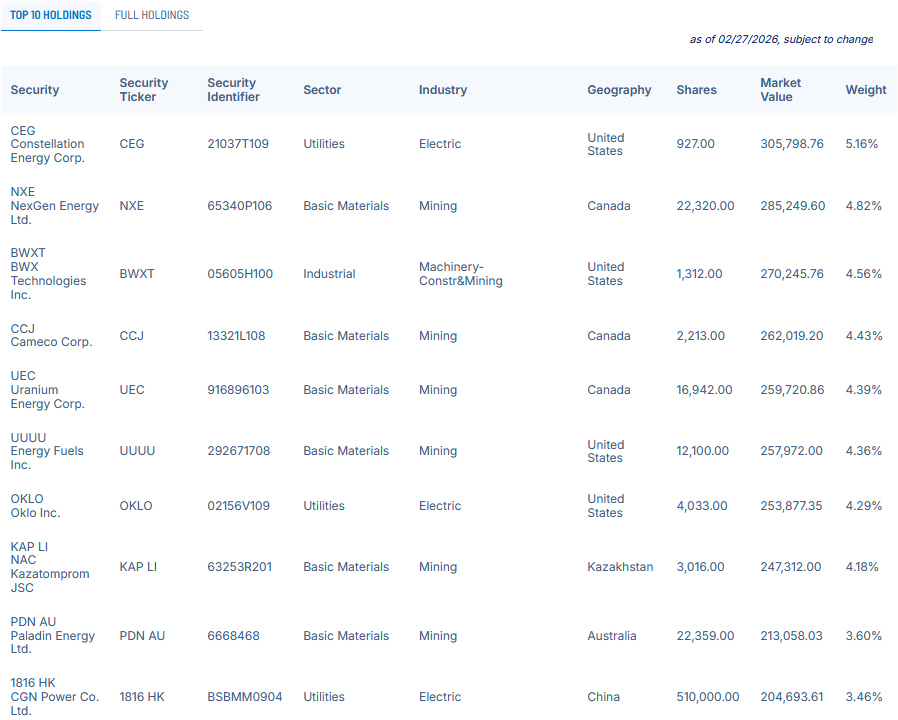Viewport: 898px width, 720px height.
Task: Select the Constellation Energy Corp. security name
Action: (x=48, y=151)
